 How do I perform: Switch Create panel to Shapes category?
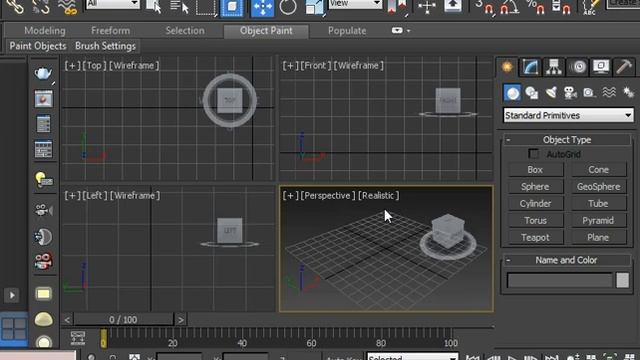[x=531, y=93]
